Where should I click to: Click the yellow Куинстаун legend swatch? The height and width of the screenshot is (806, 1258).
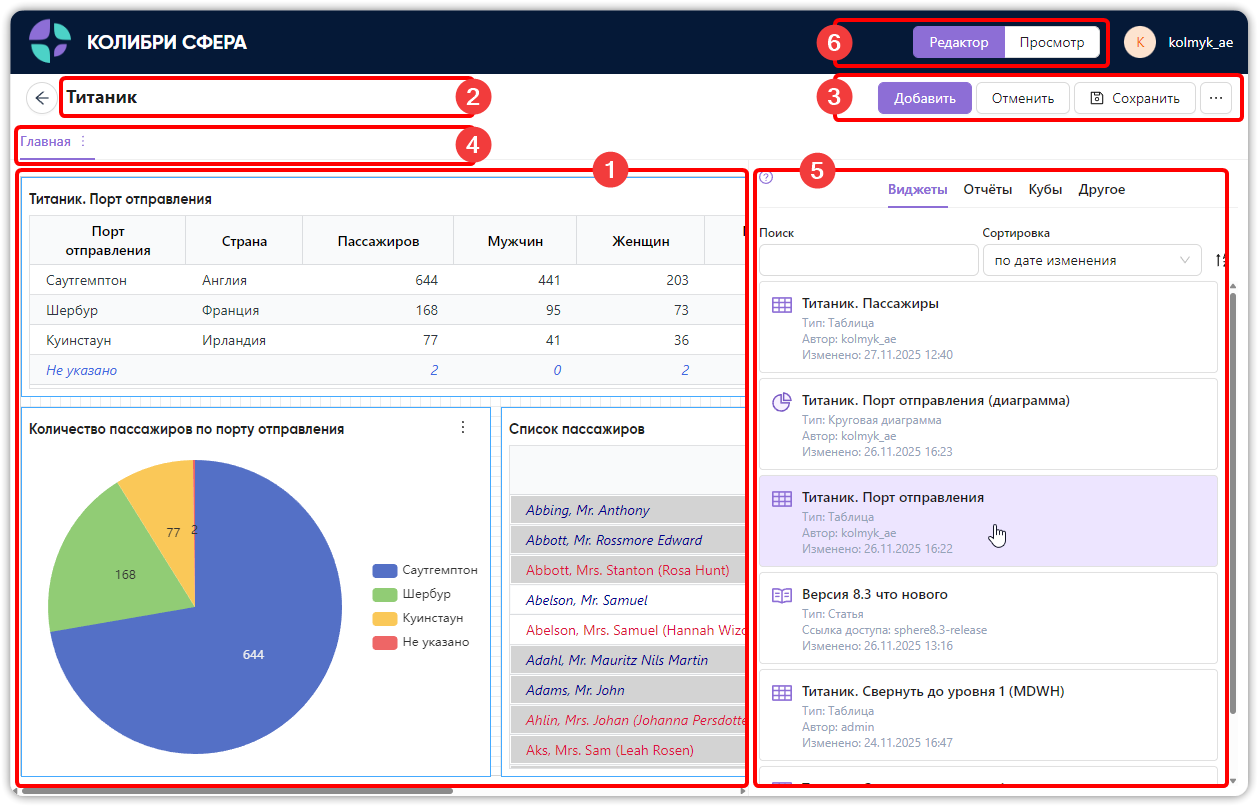pos(385,619)
